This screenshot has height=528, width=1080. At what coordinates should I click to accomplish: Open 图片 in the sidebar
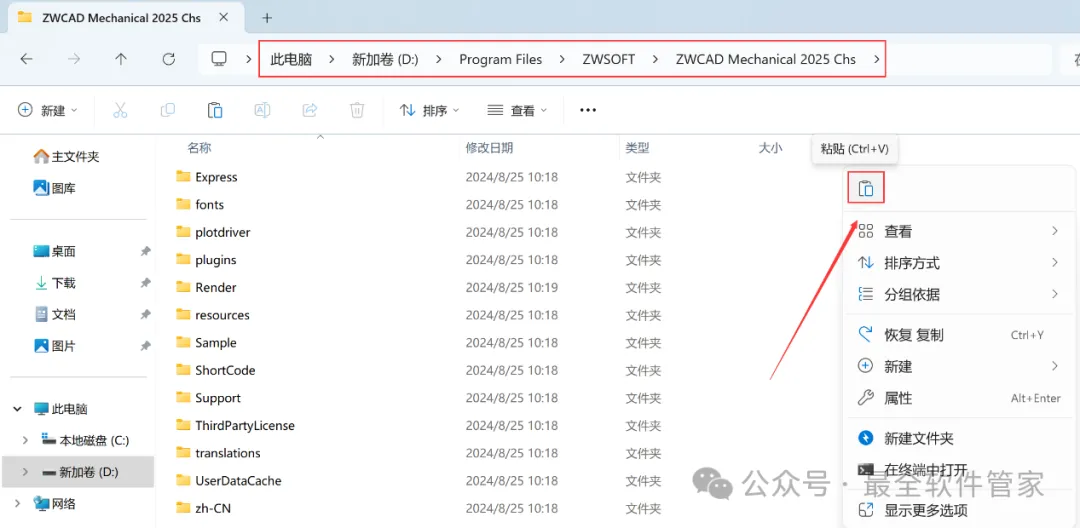pos(54,346)
